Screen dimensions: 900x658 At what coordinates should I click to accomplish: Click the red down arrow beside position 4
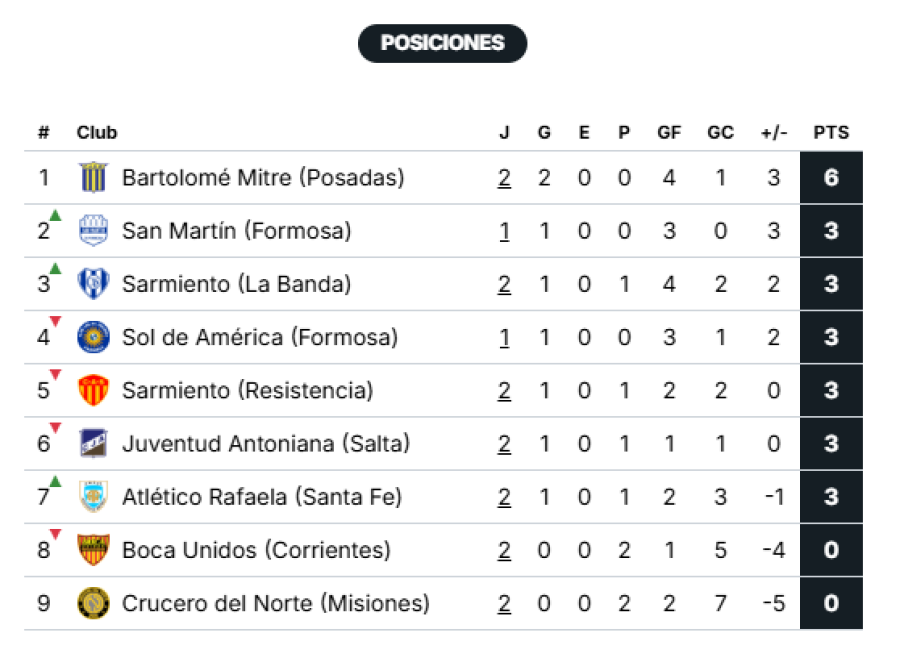[x=56, y=321]
